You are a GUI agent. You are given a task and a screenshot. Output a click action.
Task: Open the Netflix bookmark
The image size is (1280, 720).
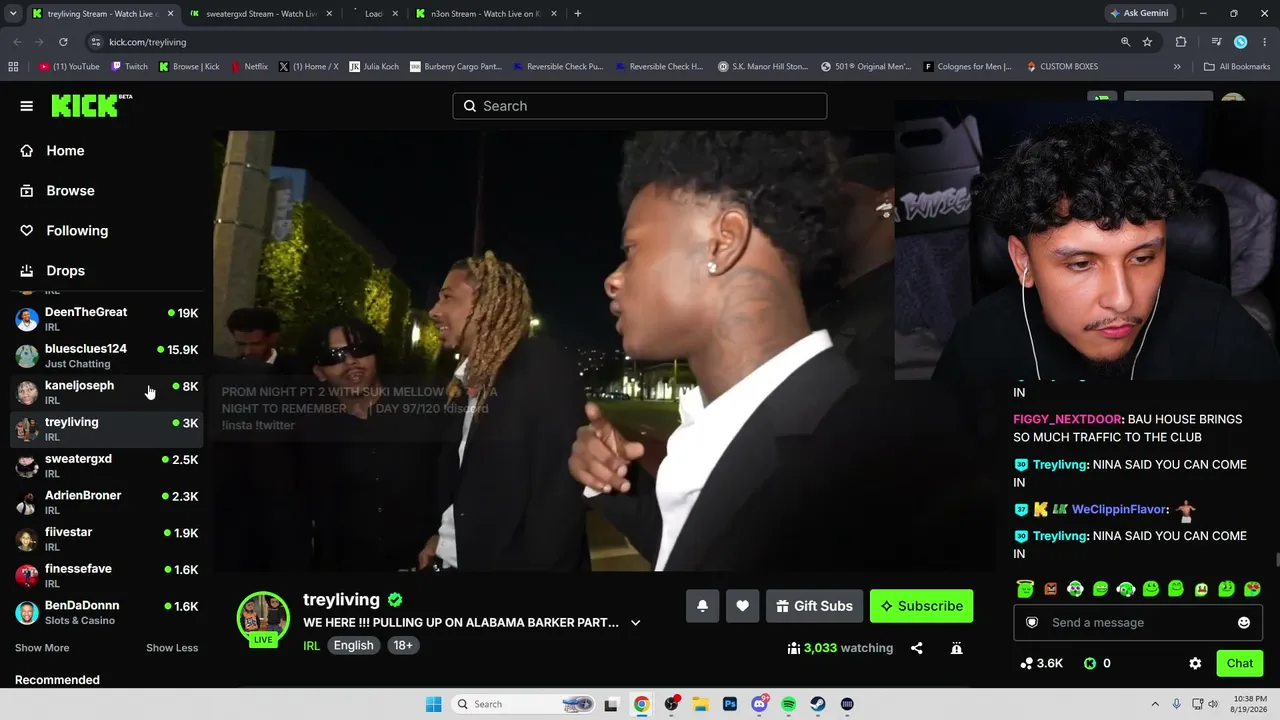pyautogui.click(x=249, y=67)
